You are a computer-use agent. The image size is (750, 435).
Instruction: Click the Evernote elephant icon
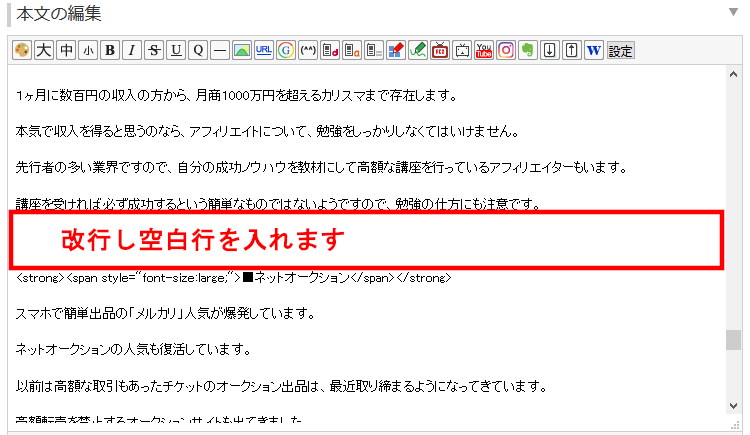click(x=528, y=50)
